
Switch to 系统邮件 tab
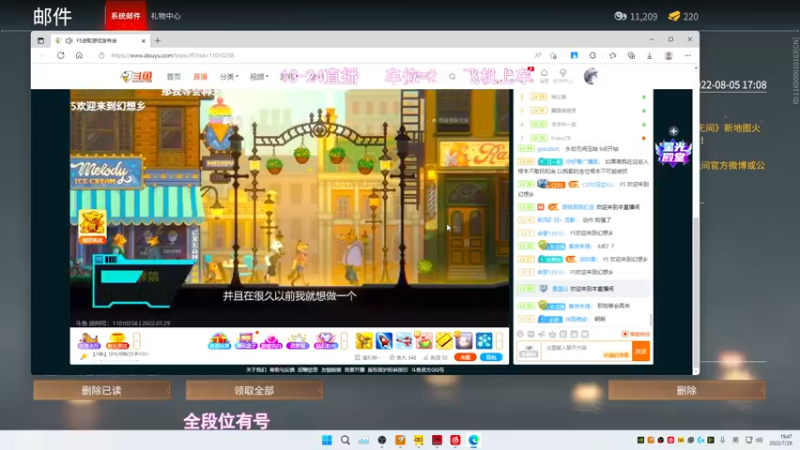(126, 16)
